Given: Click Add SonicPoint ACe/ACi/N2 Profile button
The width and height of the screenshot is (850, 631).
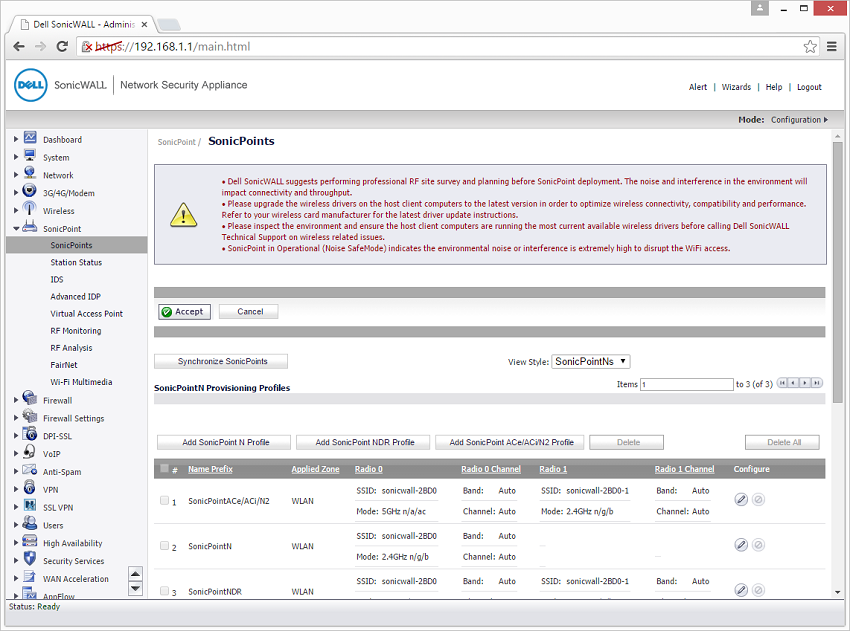Looking at the screenshot, I should point(510,442).
